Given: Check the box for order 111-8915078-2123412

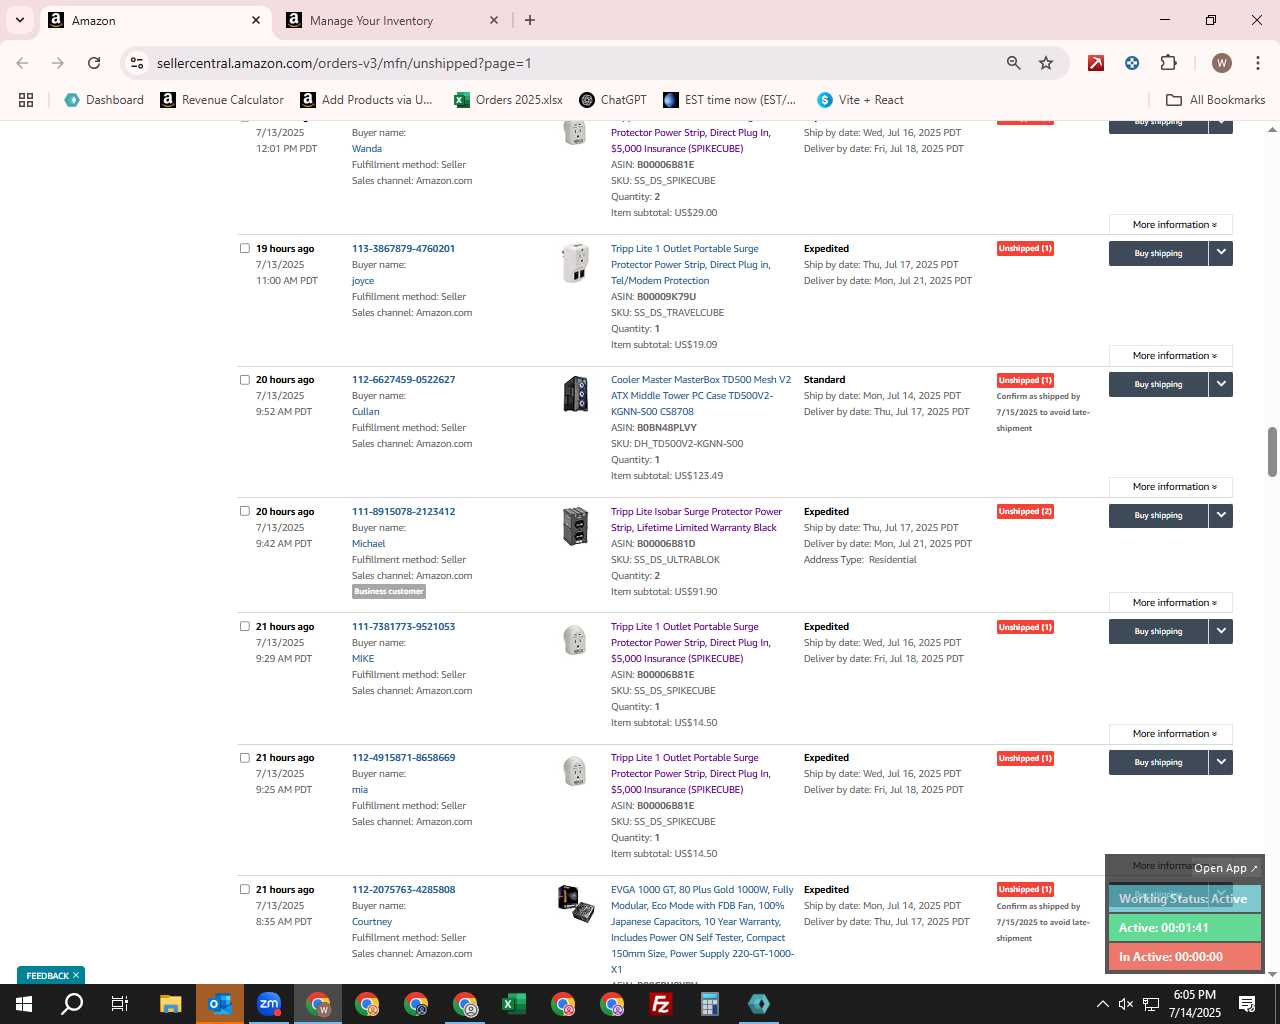Looking at the screenshot, I should pyautogui.click(x=245, y=511).
